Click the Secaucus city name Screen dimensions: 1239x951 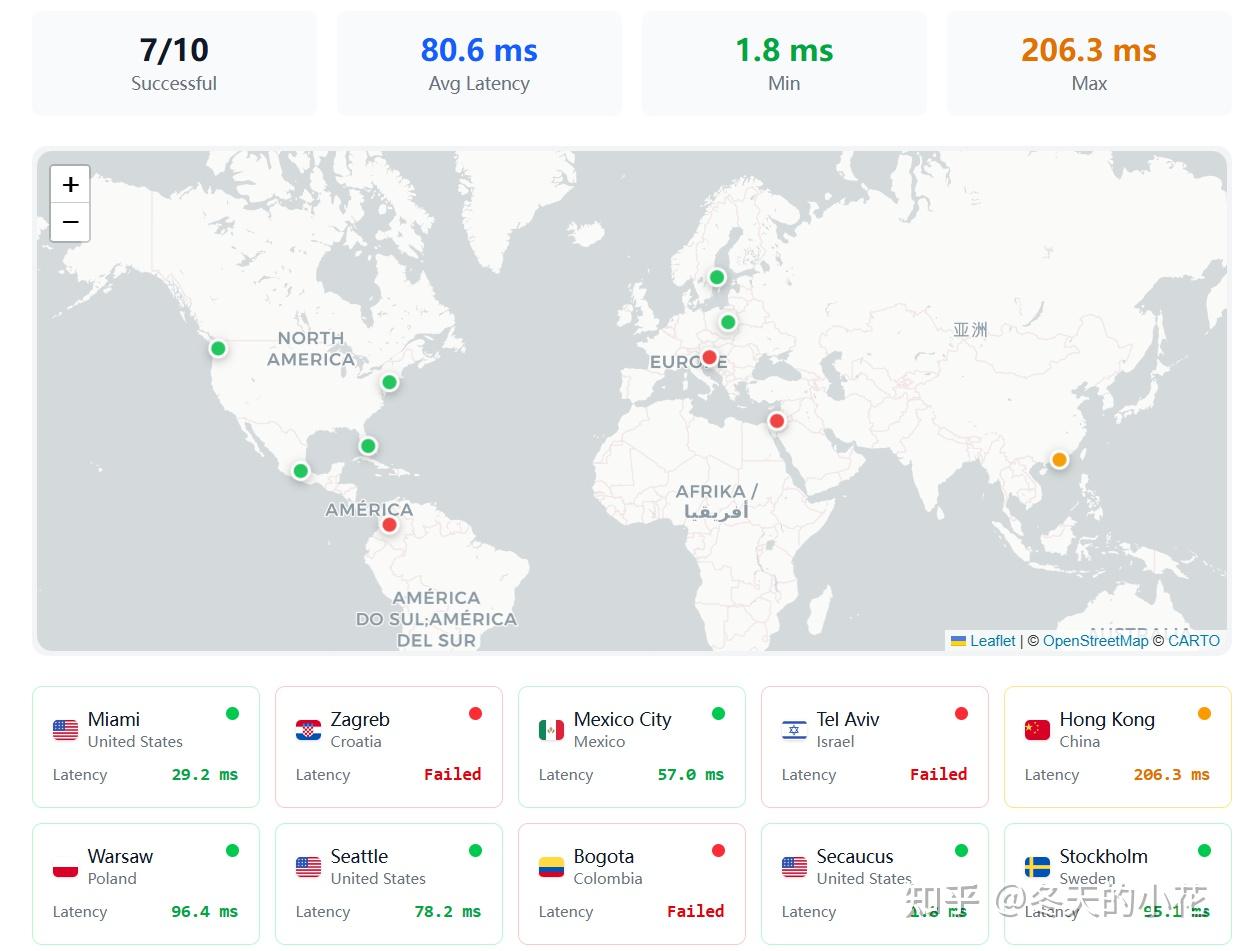click(x=855, y=856)
